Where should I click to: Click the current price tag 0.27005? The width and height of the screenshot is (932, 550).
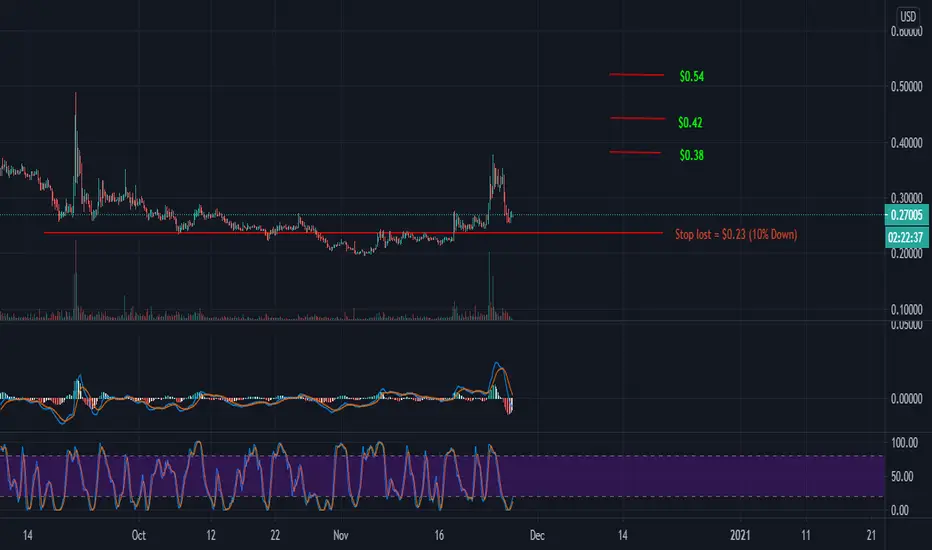coord(906,215)
